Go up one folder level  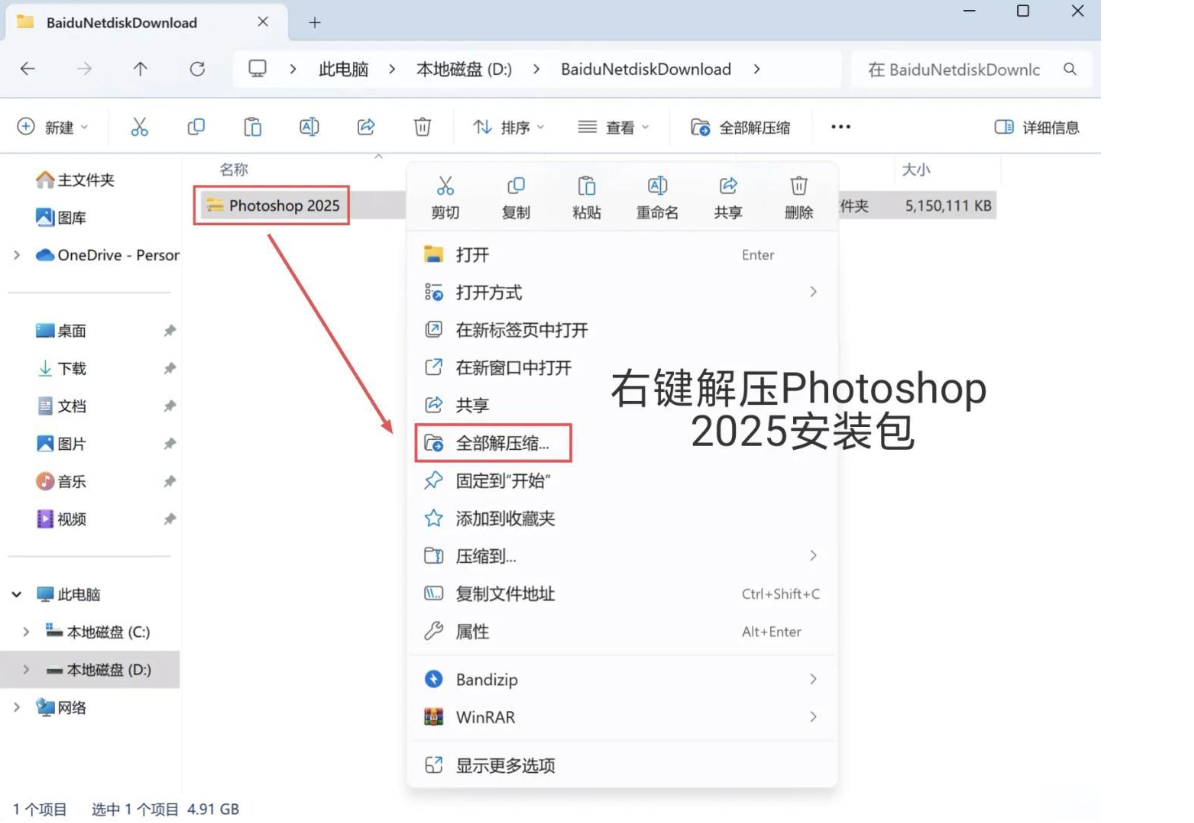click(140, 69)
